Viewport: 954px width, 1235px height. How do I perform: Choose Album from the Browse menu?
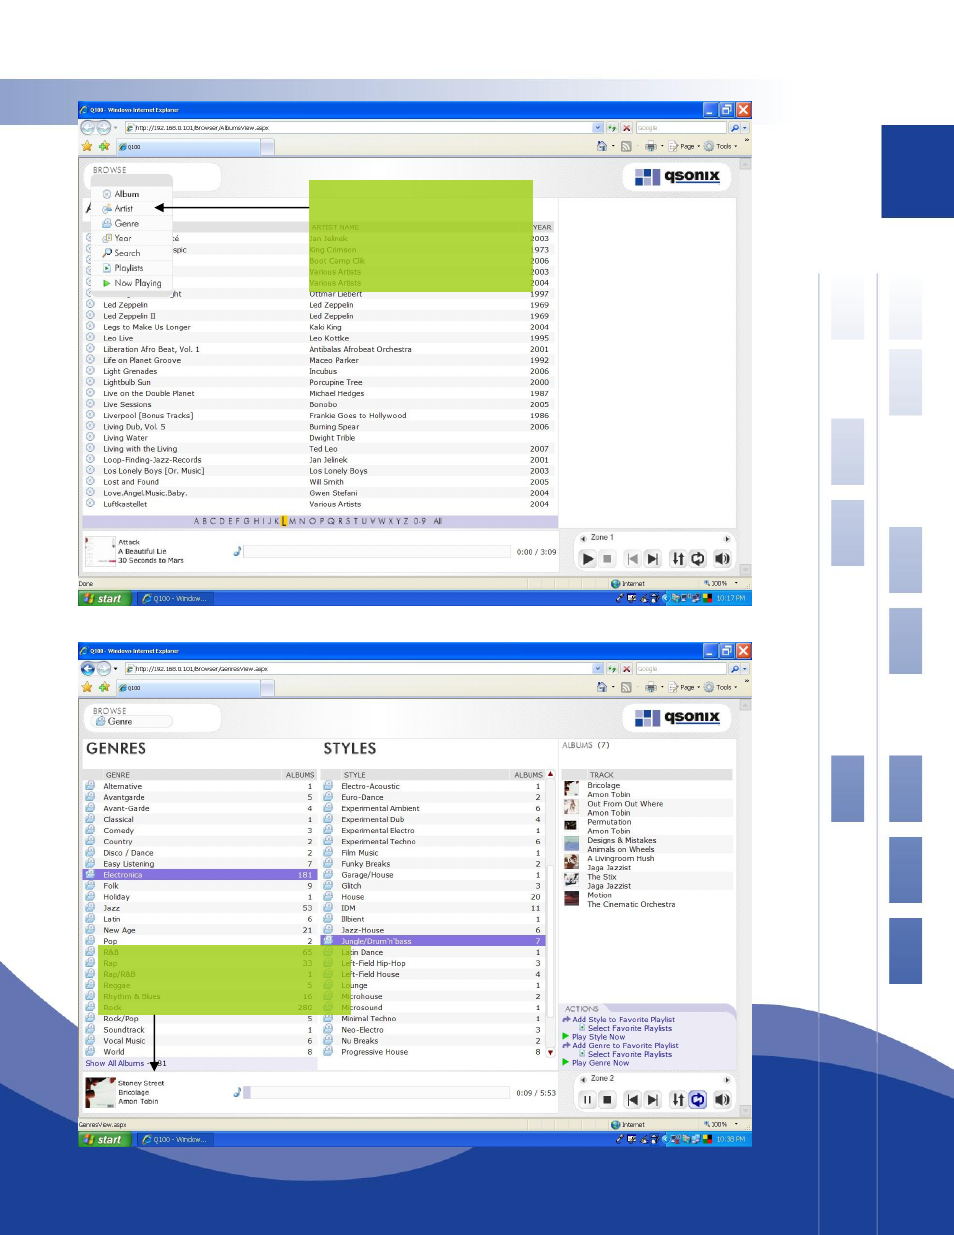127,194
